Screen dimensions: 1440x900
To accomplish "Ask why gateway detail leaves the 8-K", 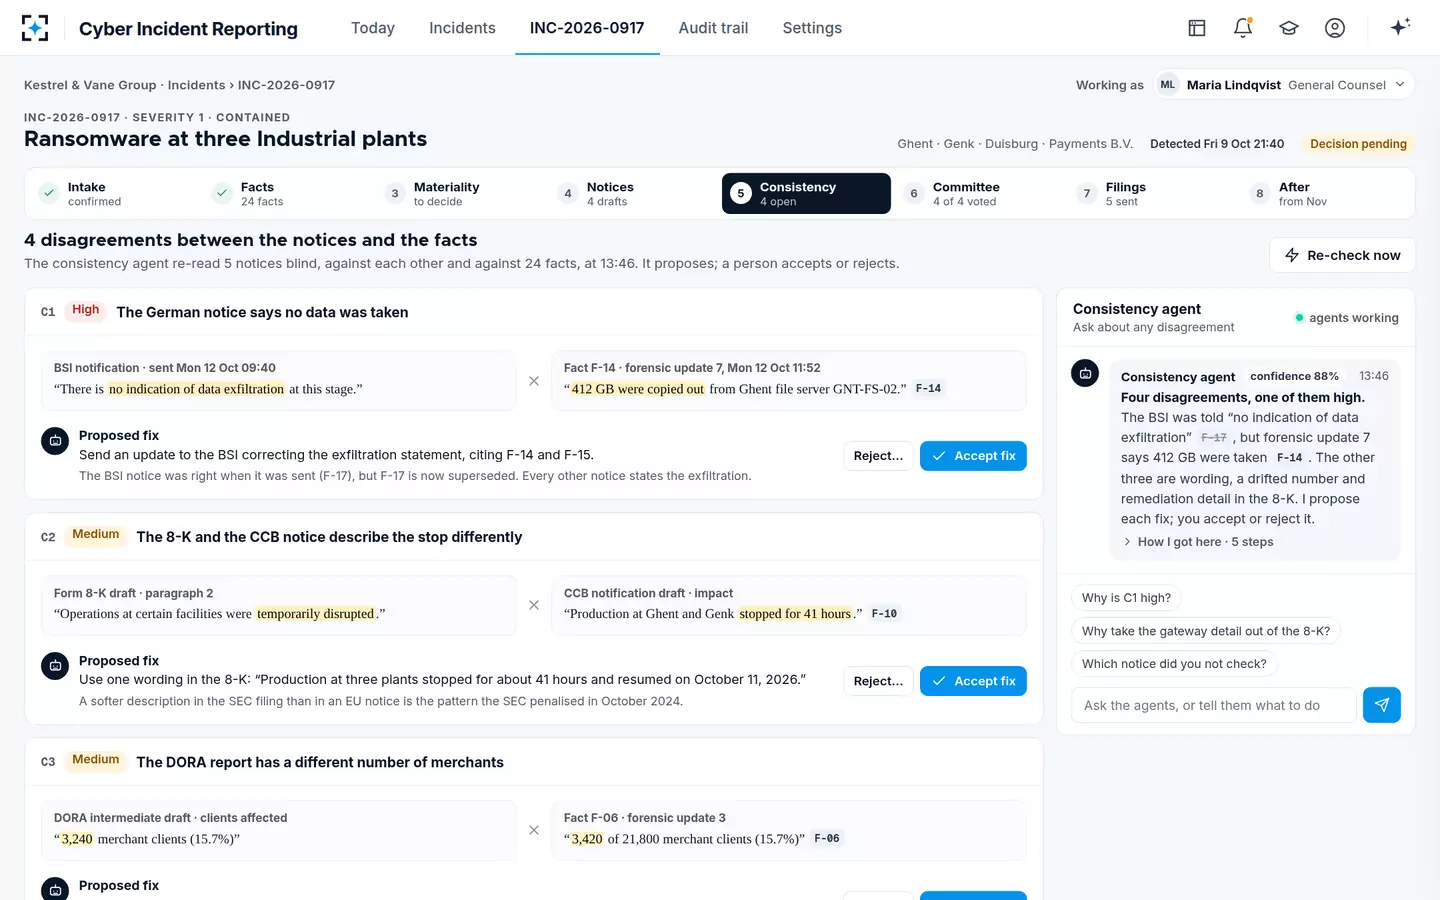I will click(x=1206, y=631).
